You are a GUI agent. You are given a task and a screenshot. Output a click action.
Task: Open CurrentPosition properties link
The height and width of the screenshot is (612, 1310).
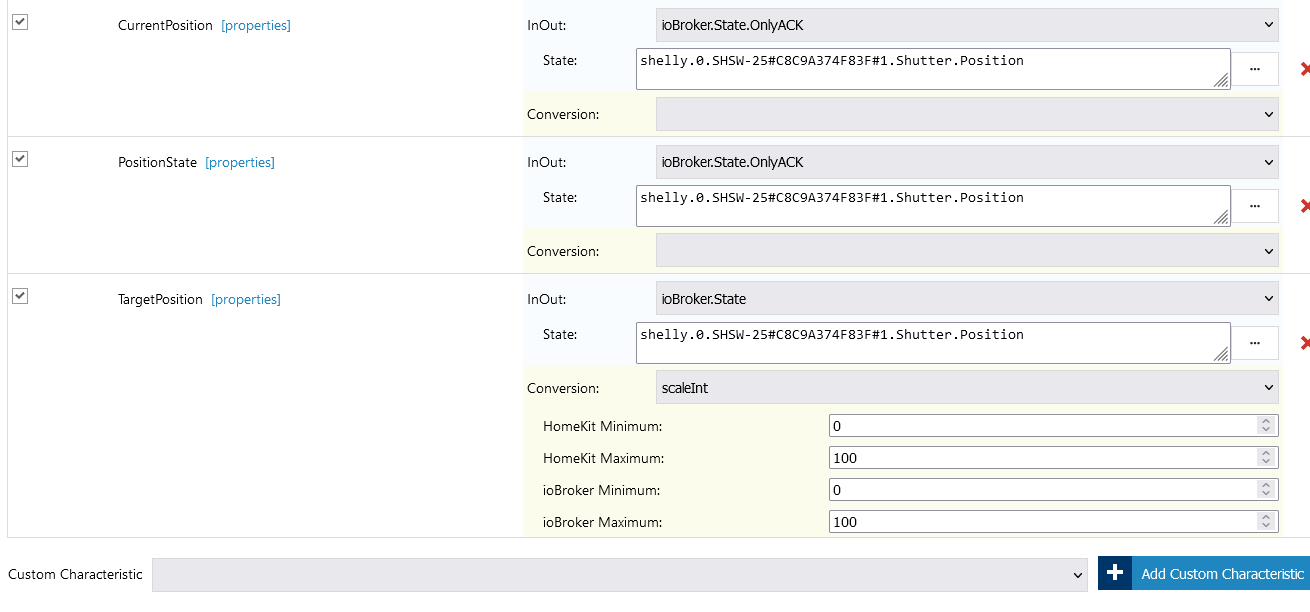pos(256,25)
